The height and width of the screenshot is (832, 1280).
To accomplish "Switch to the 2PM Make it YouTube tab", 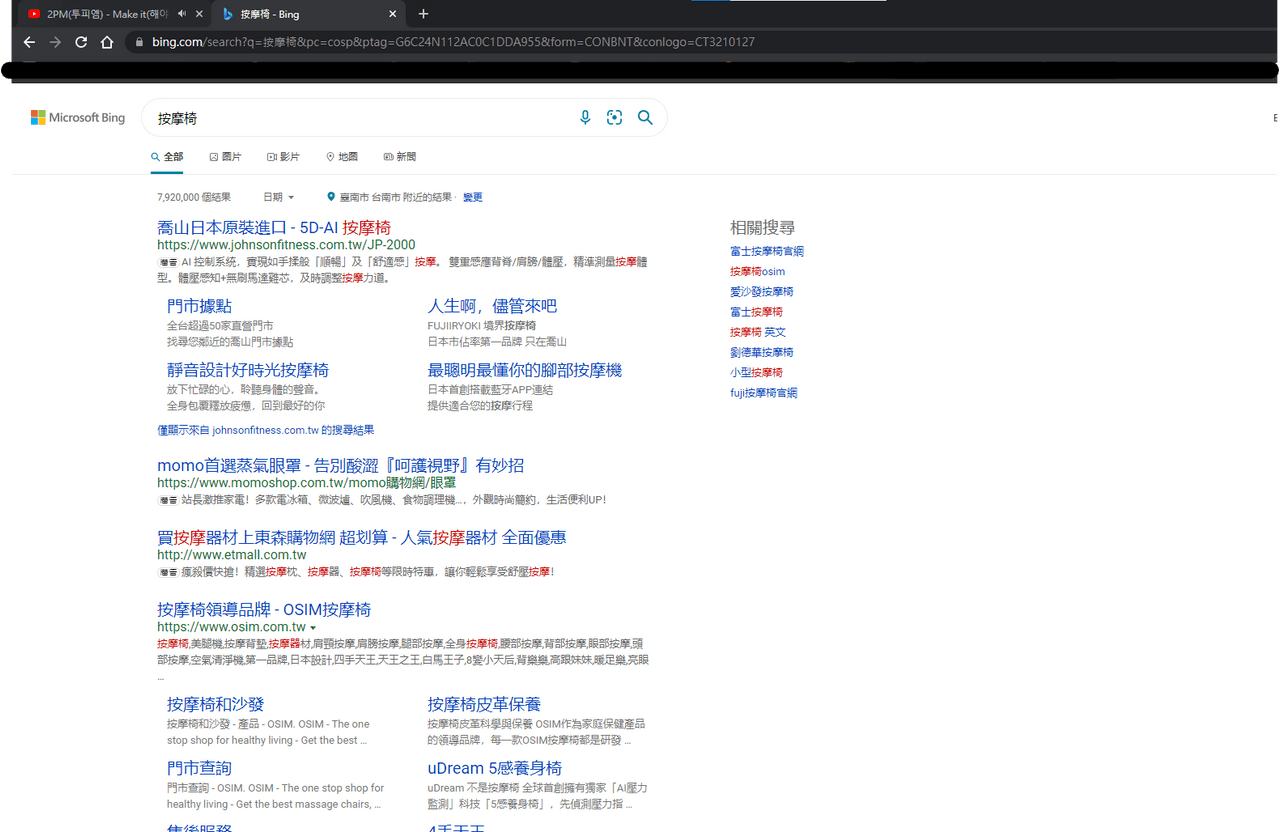I will [x=107, y=14].
